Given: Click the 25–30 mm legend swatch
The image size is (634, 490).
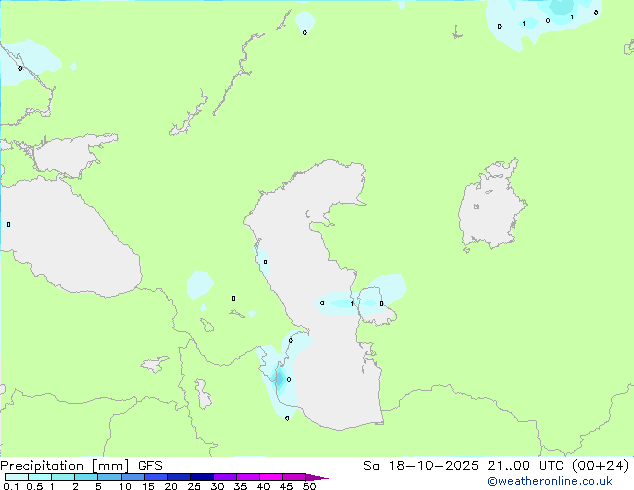Looking at the screenshot, I should click(201, 477).
